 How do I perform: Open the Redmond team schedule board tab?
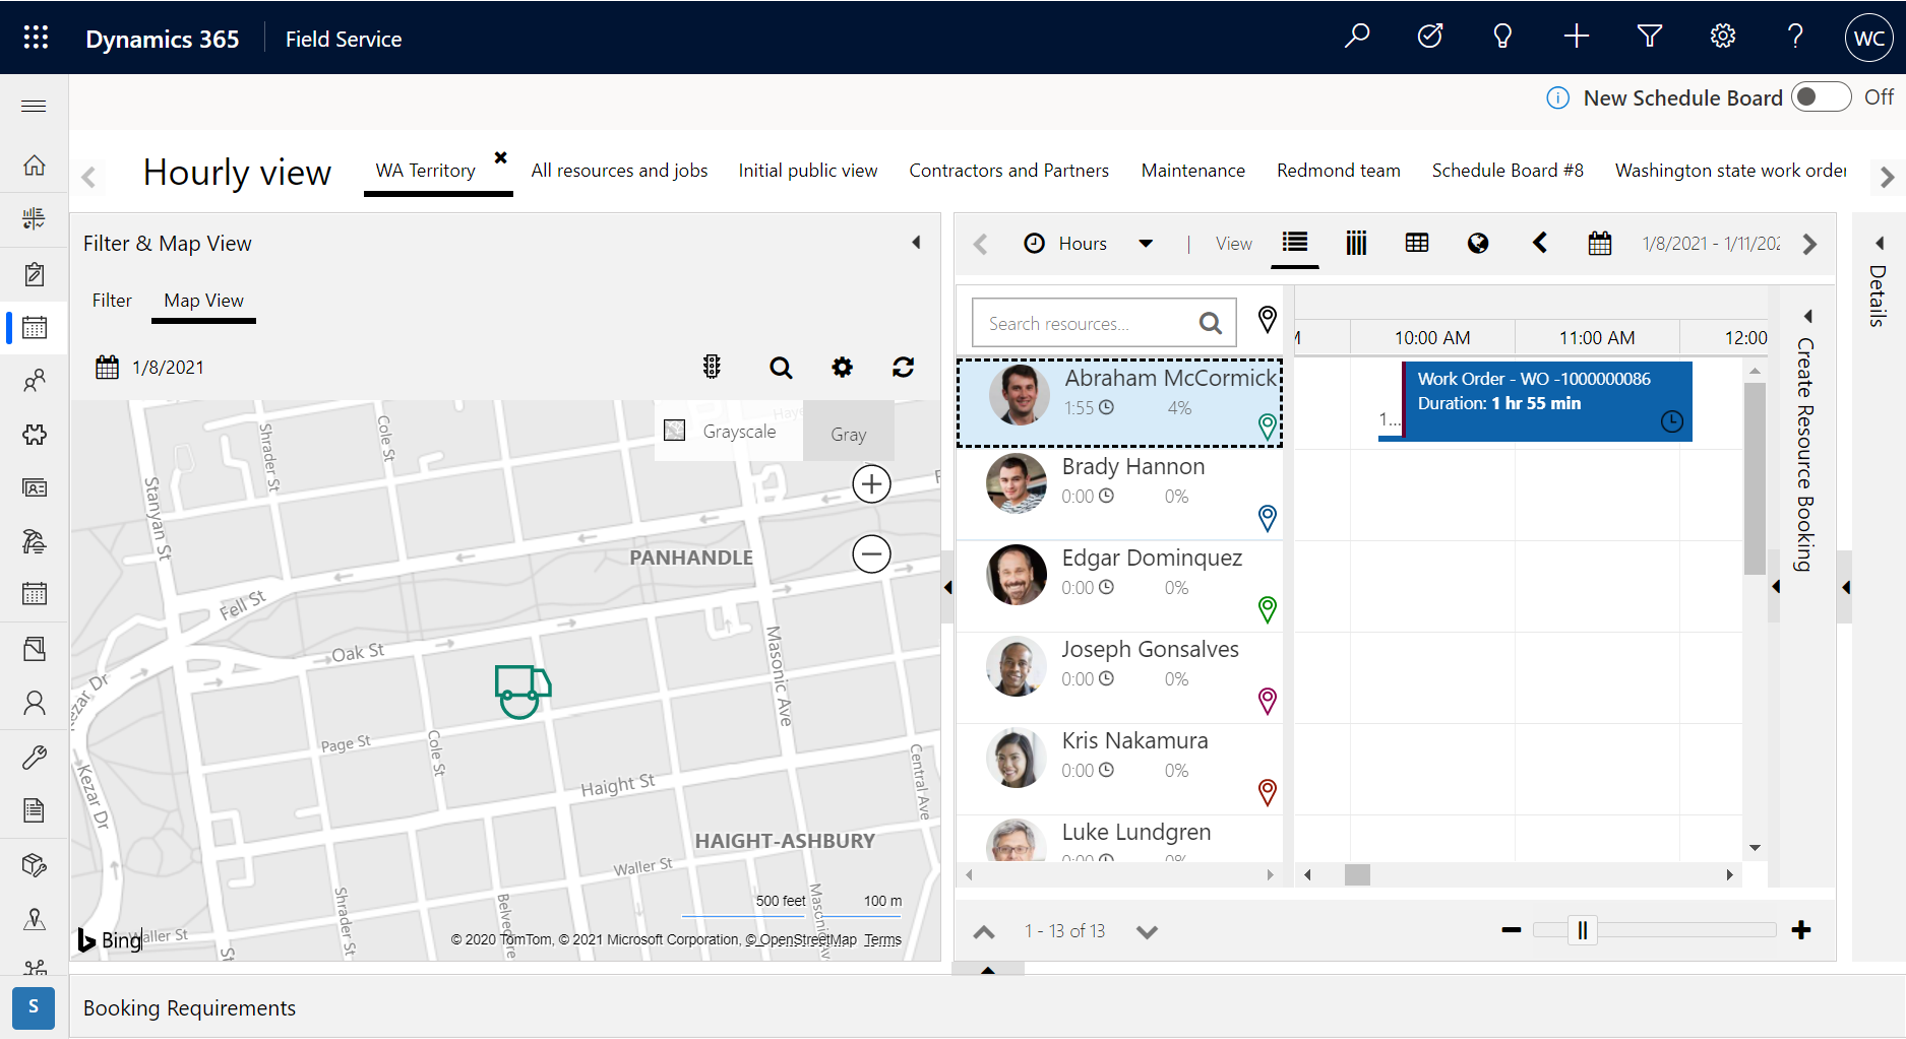pos(1338,170)
